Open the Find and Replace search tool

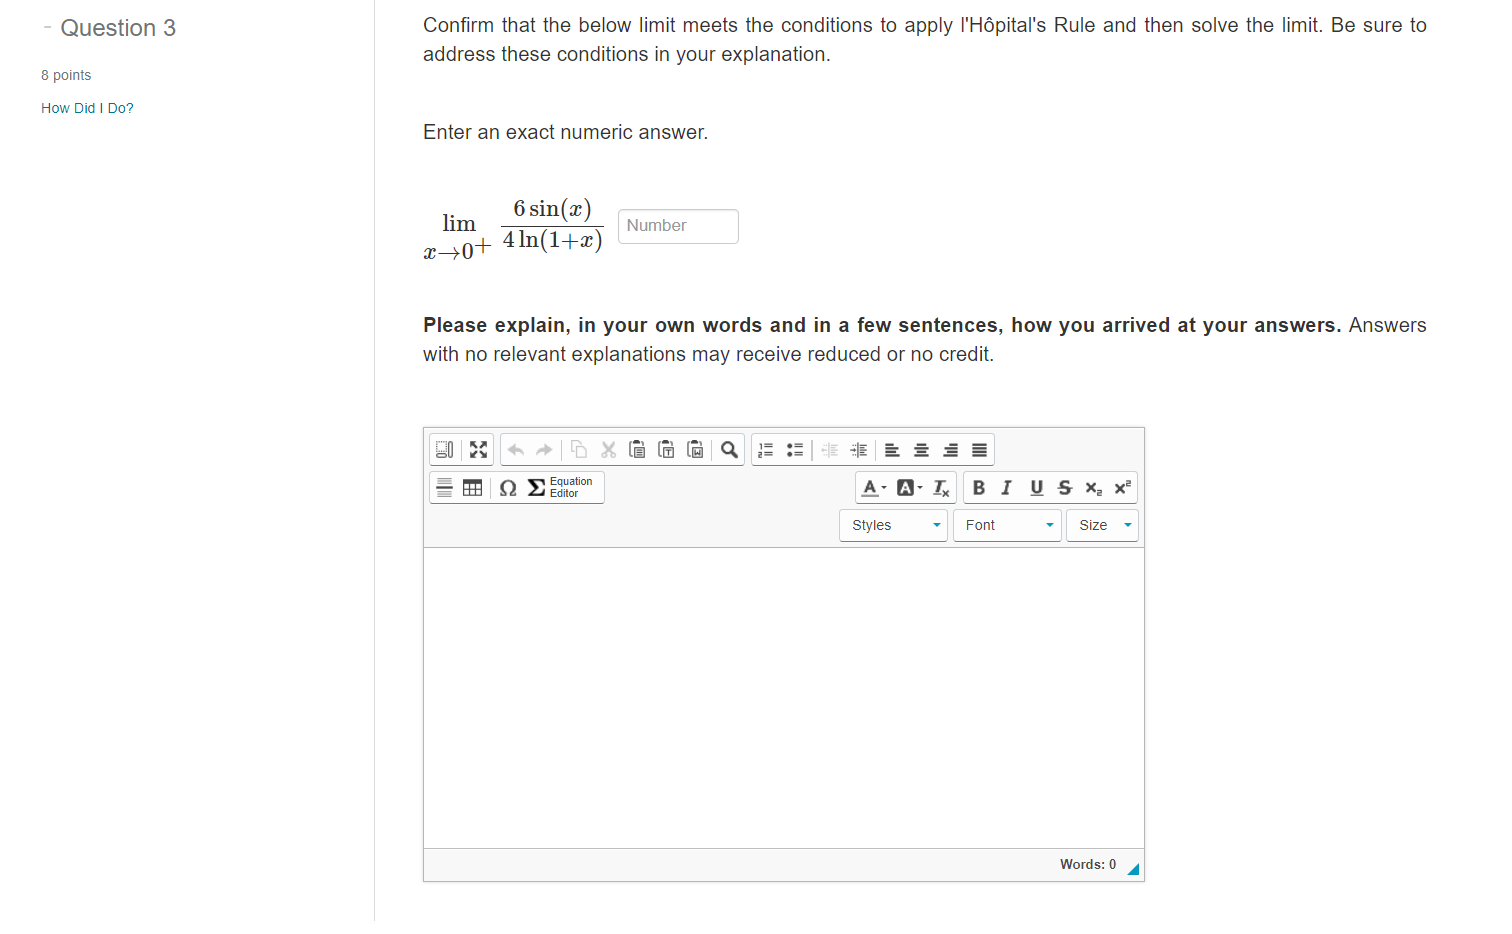[x=729, y=449]
